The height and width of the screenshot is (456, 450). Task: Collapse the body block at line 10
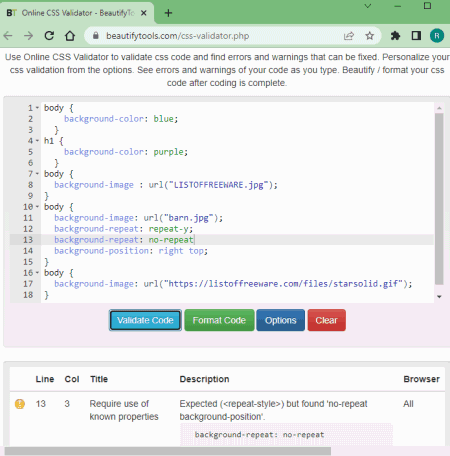37,207
